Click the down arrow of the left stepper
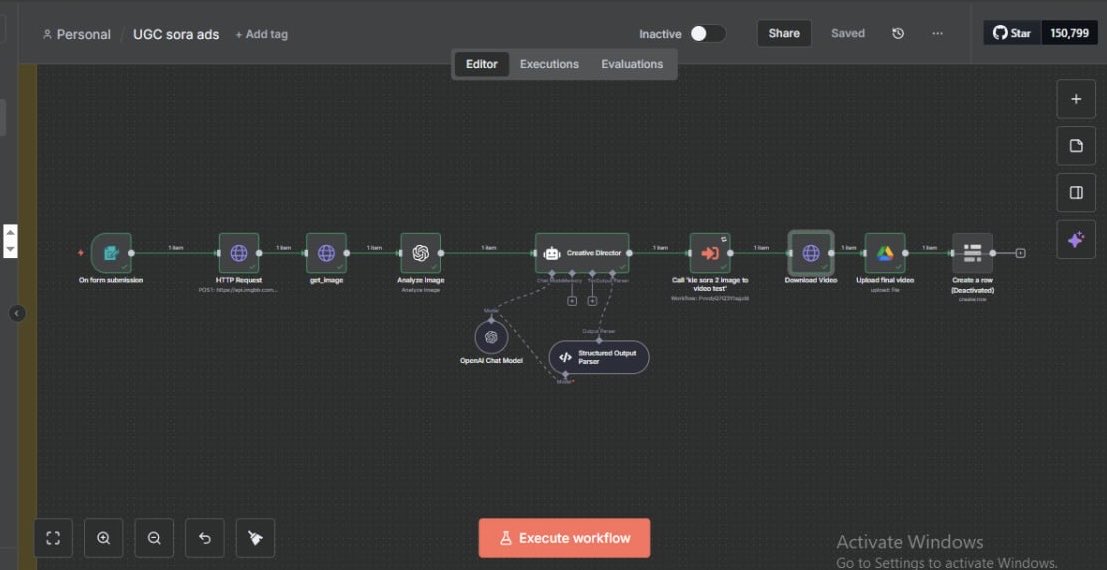The image size is (1107, 570). (11, 249)
